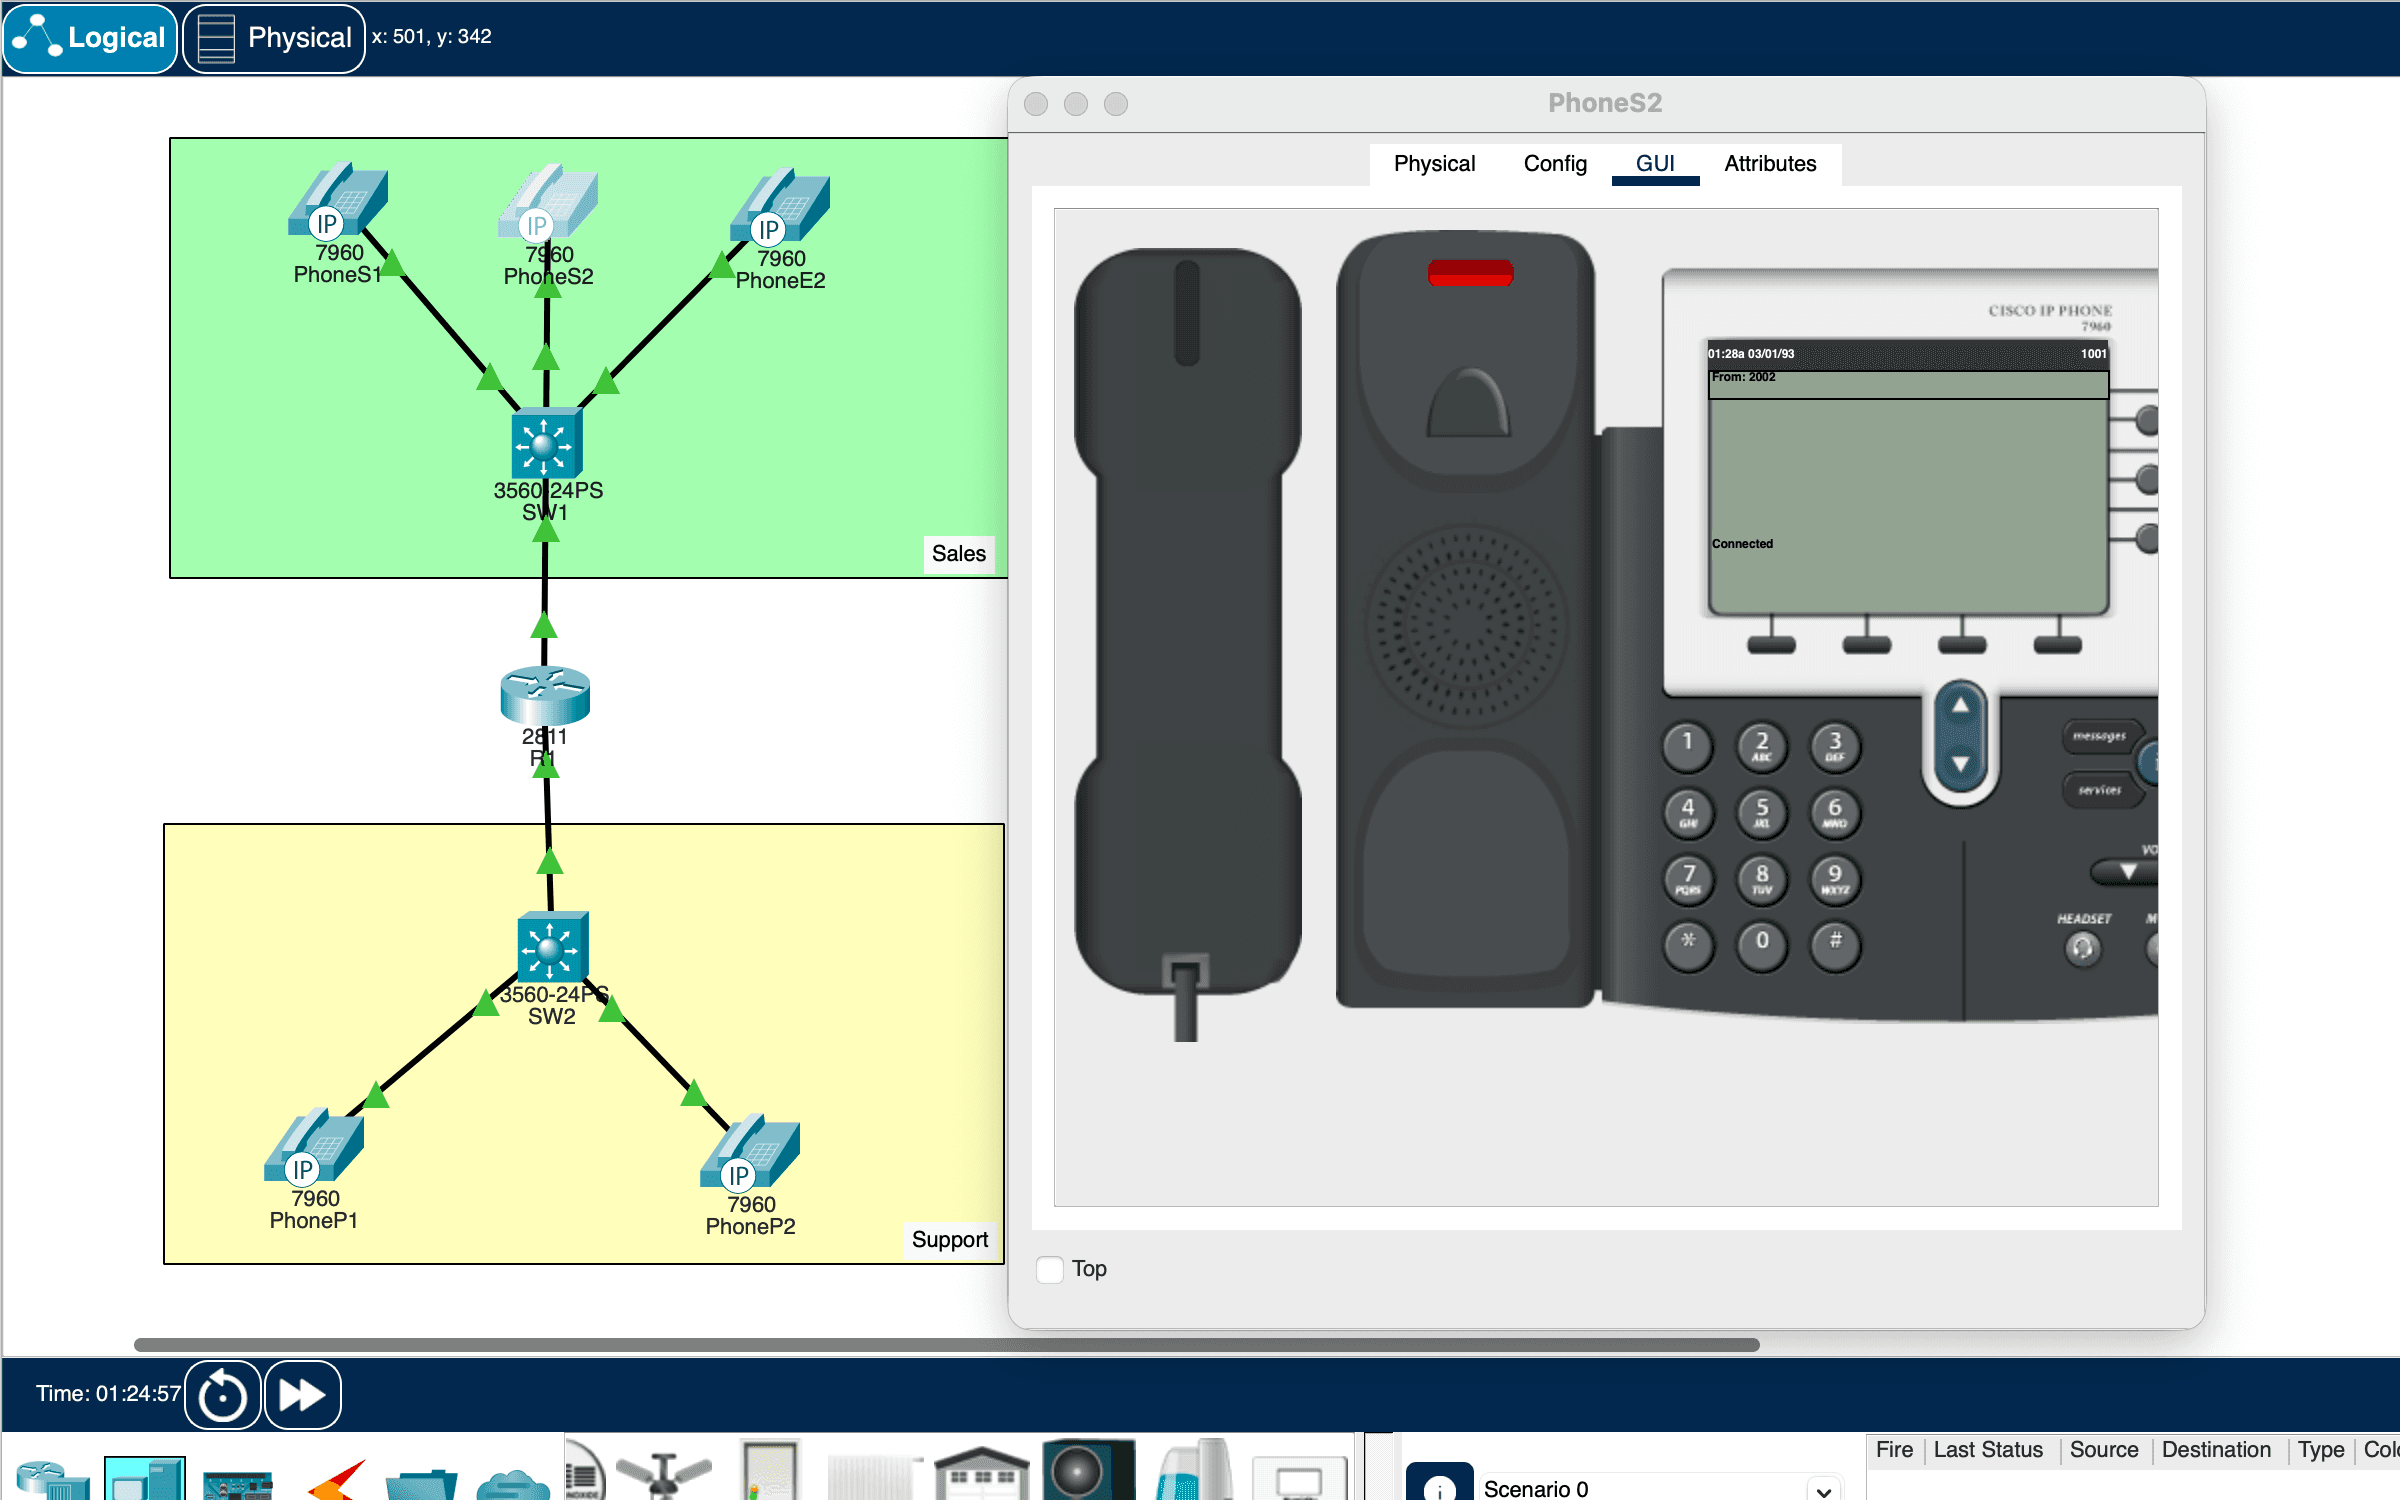Open the R1 2811 router

tap(545, 696)
